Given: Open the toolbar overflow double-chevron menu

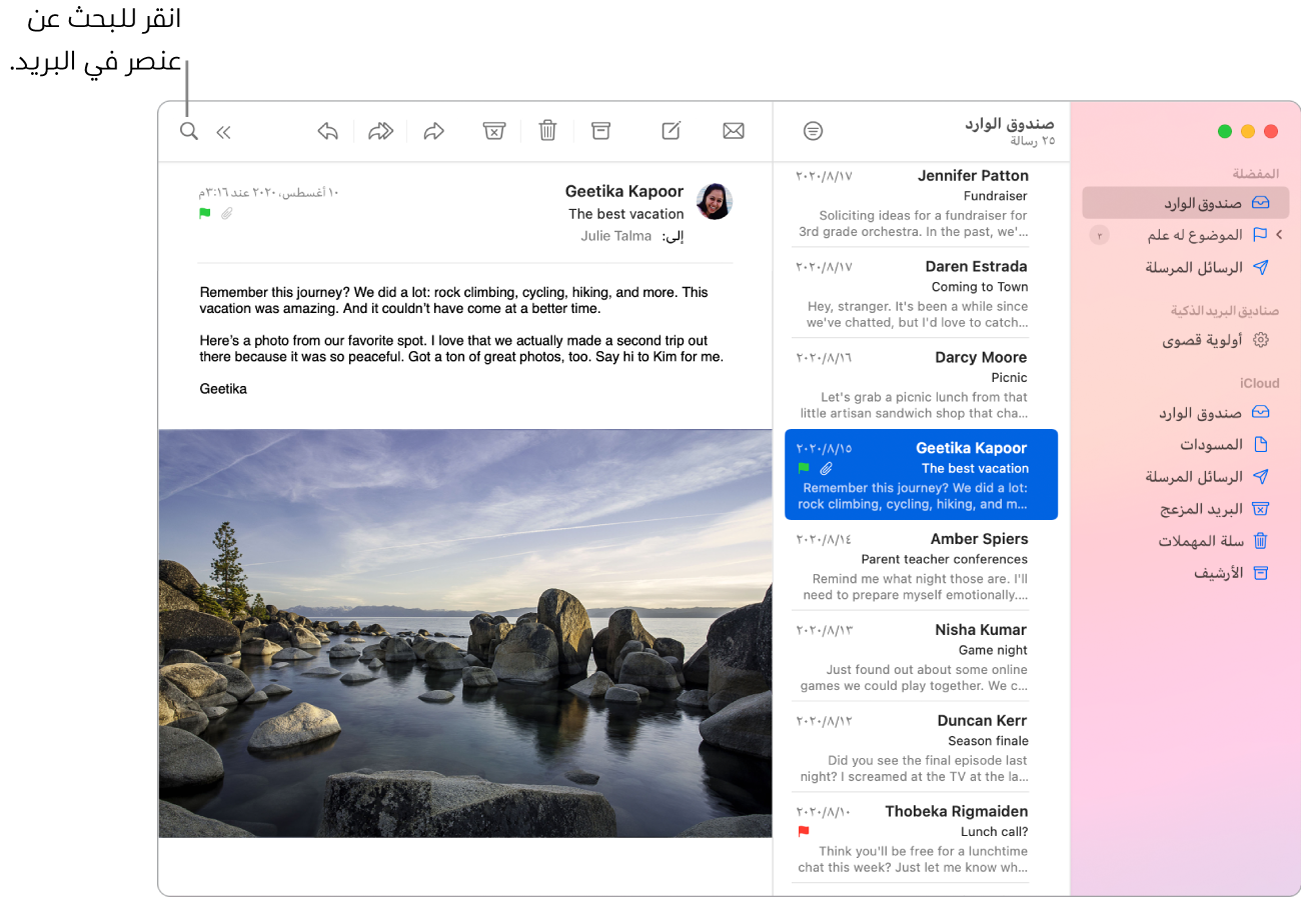Looking at the screenshot, I should (x=224, y=132).
